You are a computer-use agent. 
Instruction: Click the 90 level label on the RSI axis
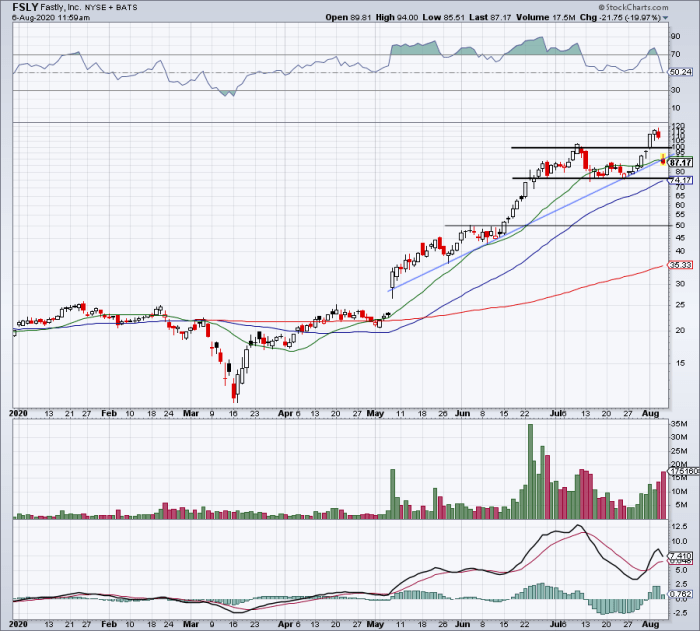click(x=676, y=37)
